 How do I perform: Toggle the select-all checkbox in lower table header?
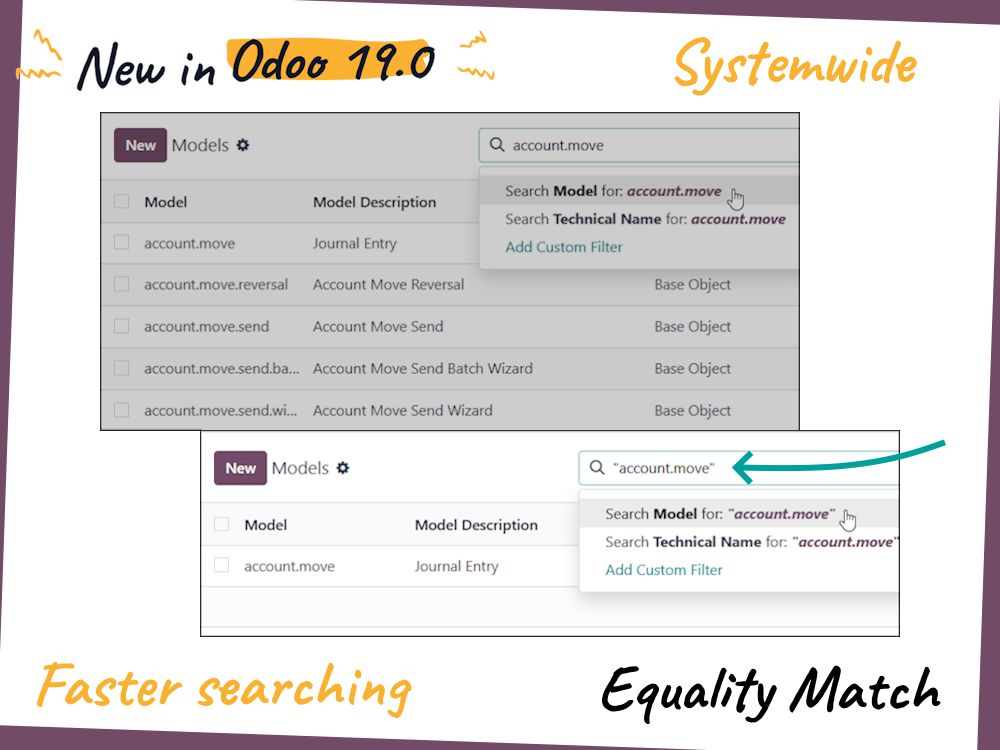click(221, 524)
